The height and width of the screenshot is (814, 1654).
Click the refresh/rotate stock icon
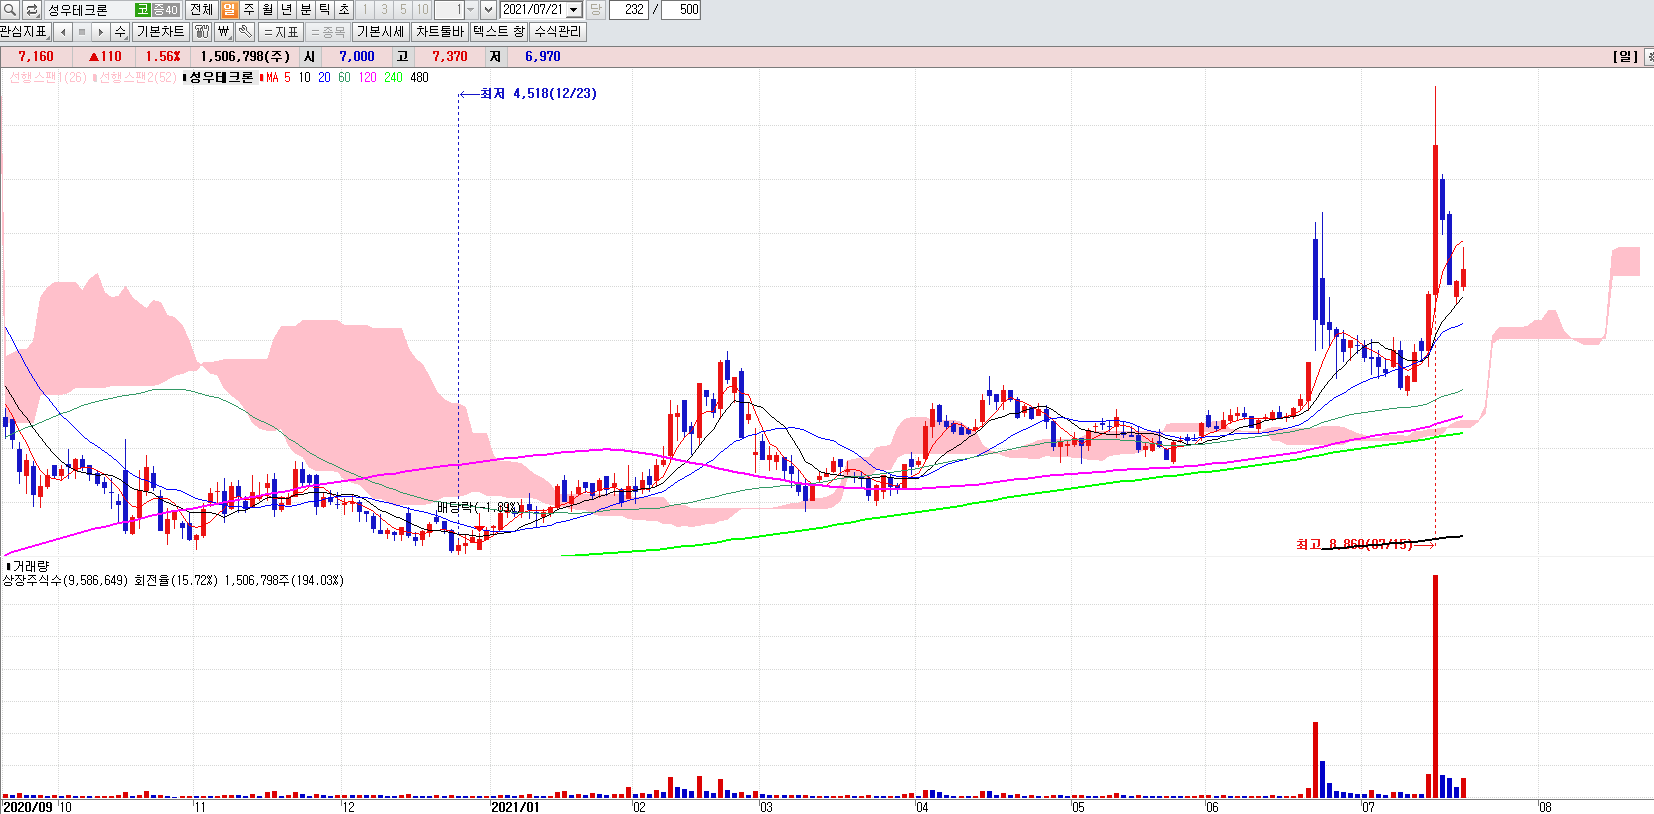pos(31,10)
